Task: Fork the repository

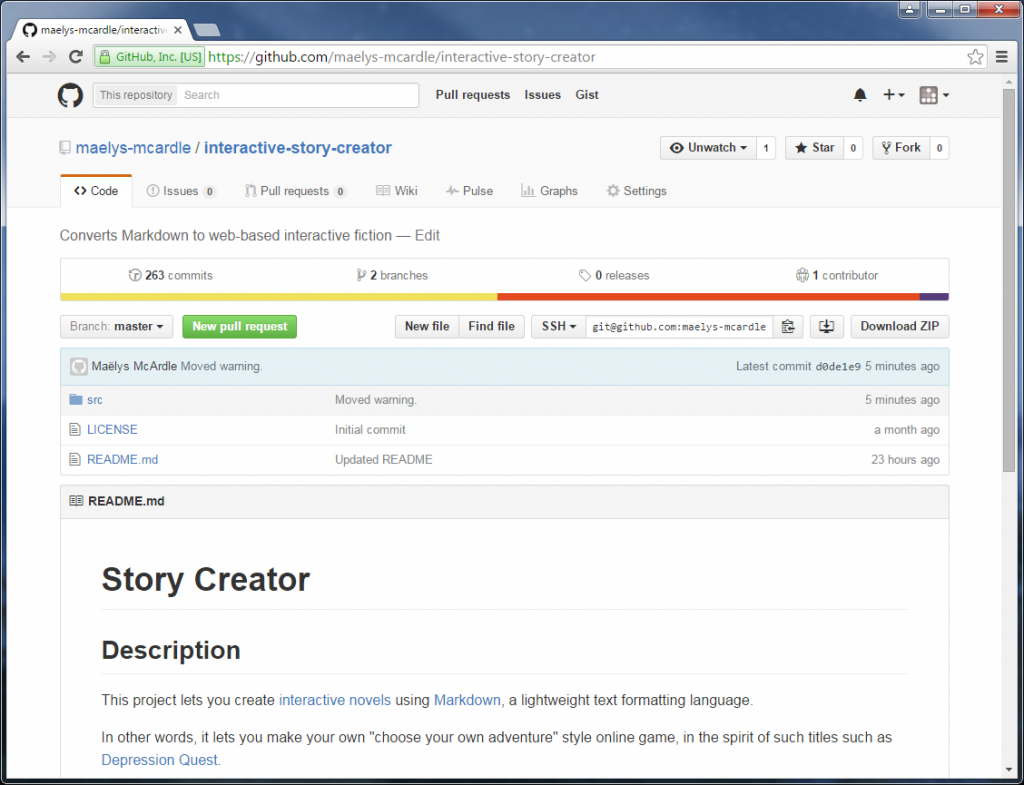Action: click(x=901, y=148)
